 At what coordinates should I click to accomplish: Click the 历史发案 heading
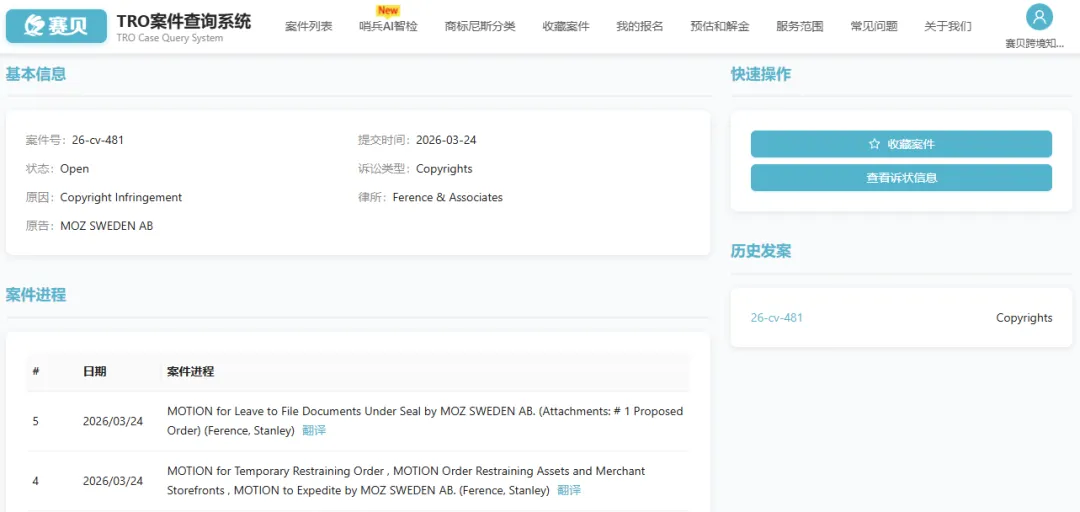[x=760, y=251]
